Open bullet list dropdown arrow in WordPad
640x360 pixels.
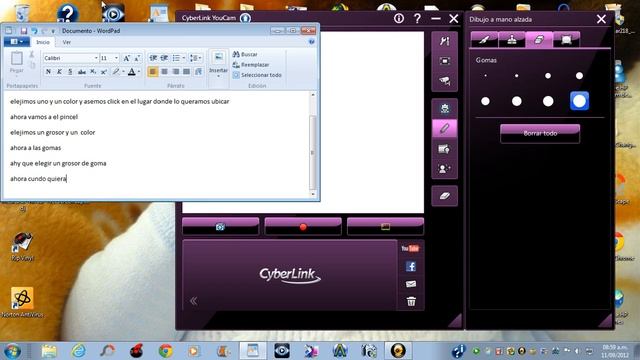click(x=183, y=58)
